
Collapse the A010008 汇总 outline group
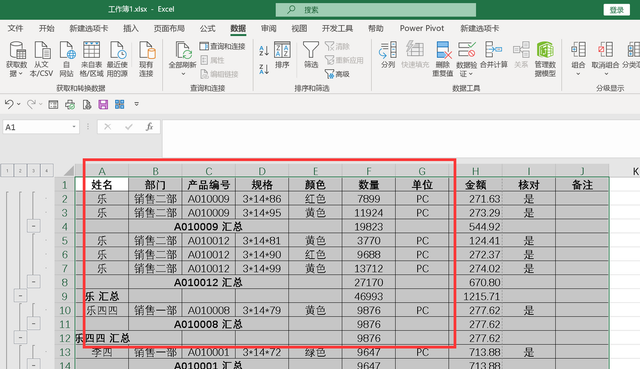[x=33, y=324]
